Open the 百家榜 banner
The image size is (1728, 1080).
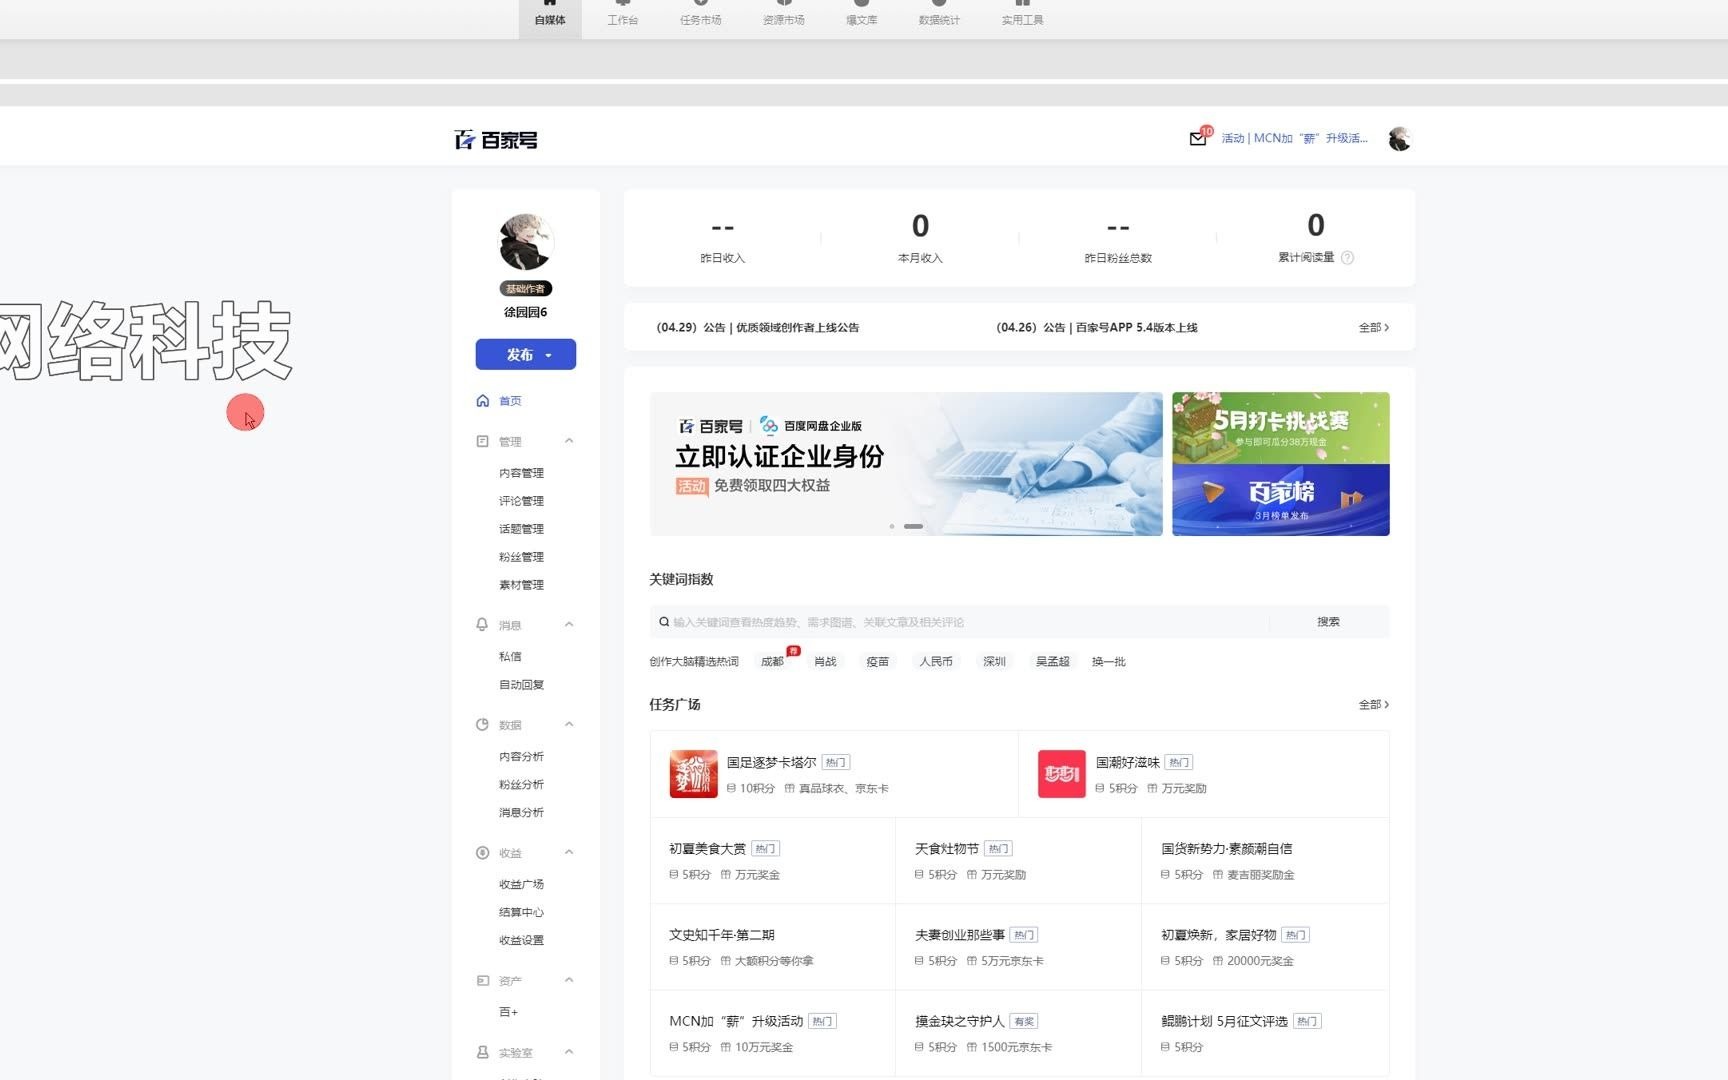(1281, 500)
